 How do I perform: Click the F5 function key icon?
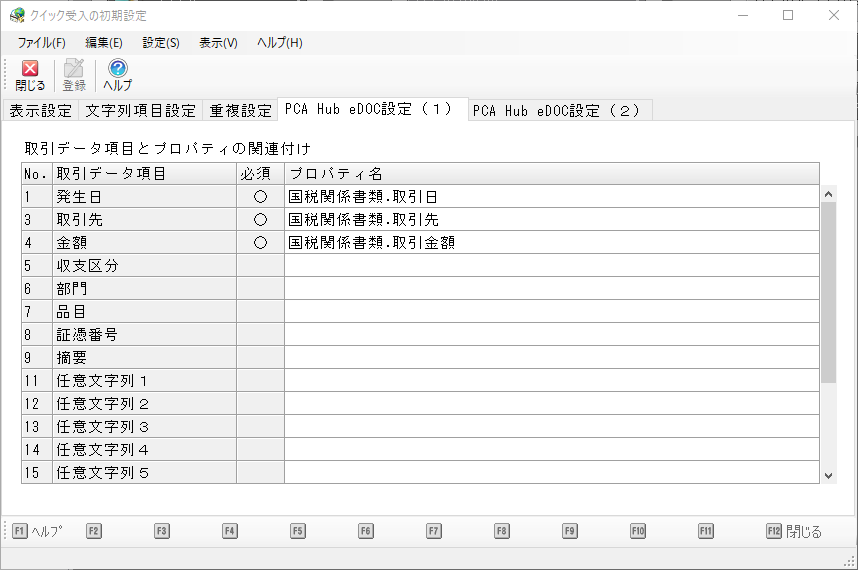pyautogui.click(x=297, y=531)
